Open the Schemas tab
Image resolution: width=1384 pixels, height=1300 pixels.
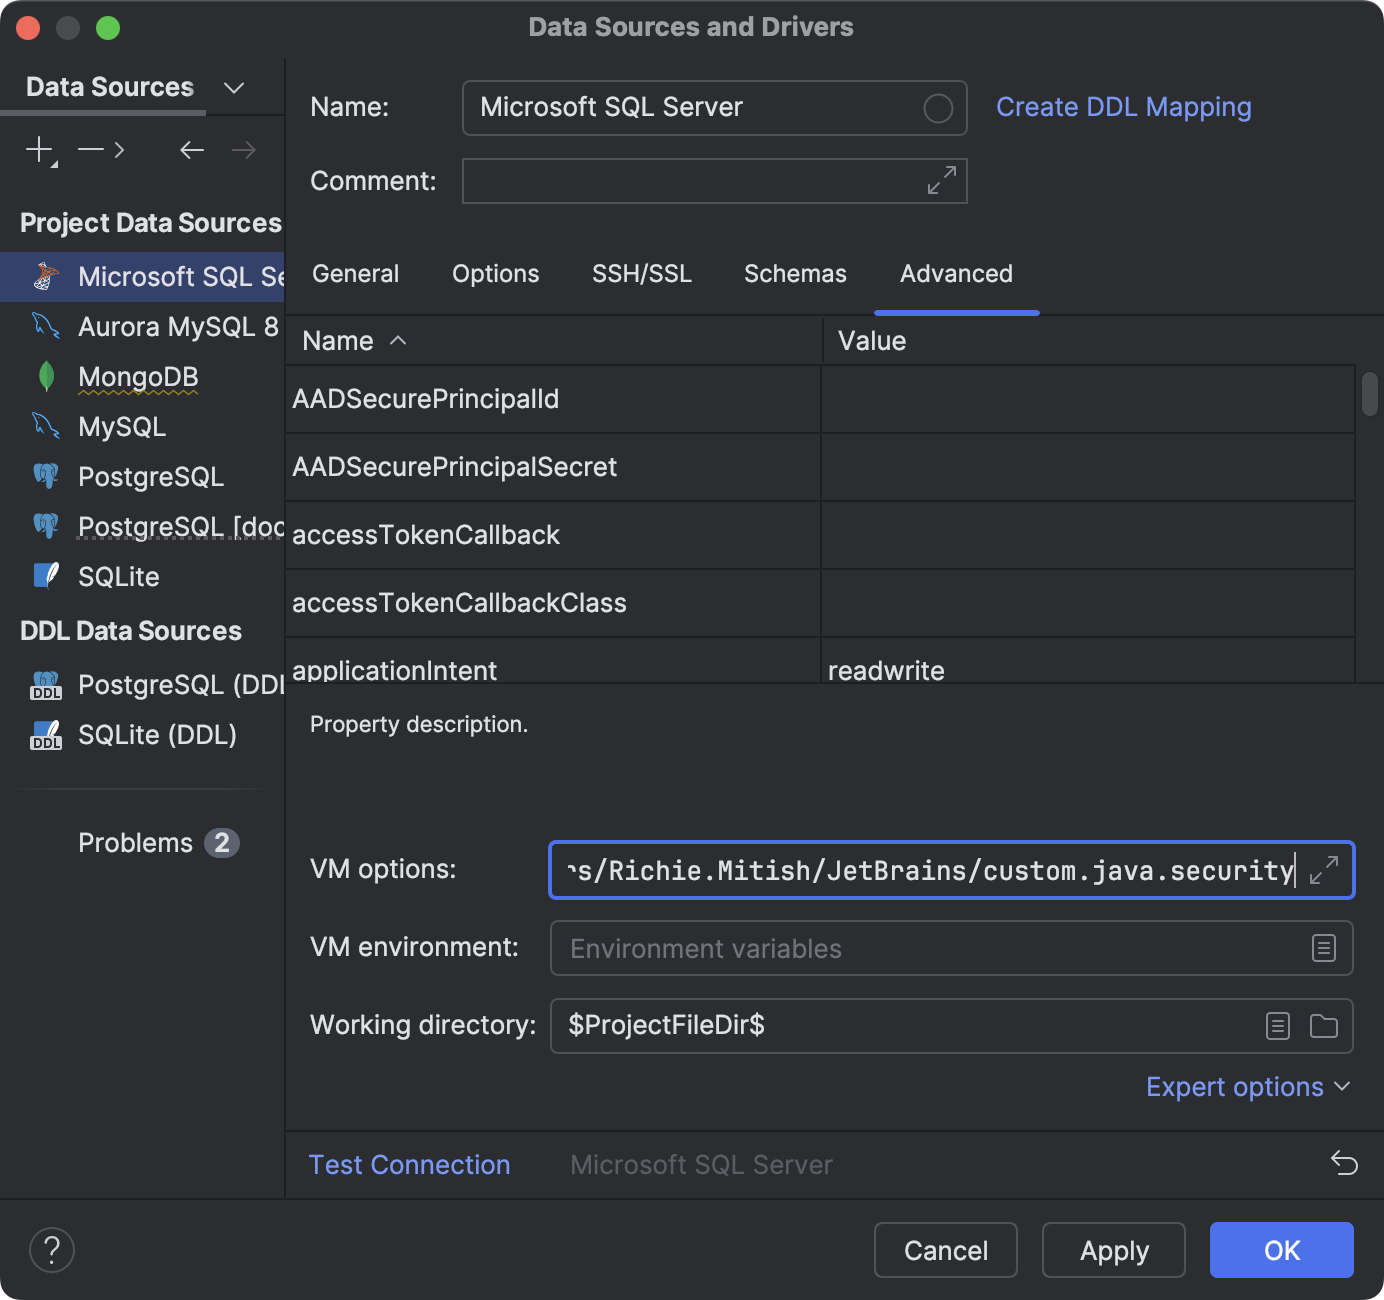pos(795,274)
